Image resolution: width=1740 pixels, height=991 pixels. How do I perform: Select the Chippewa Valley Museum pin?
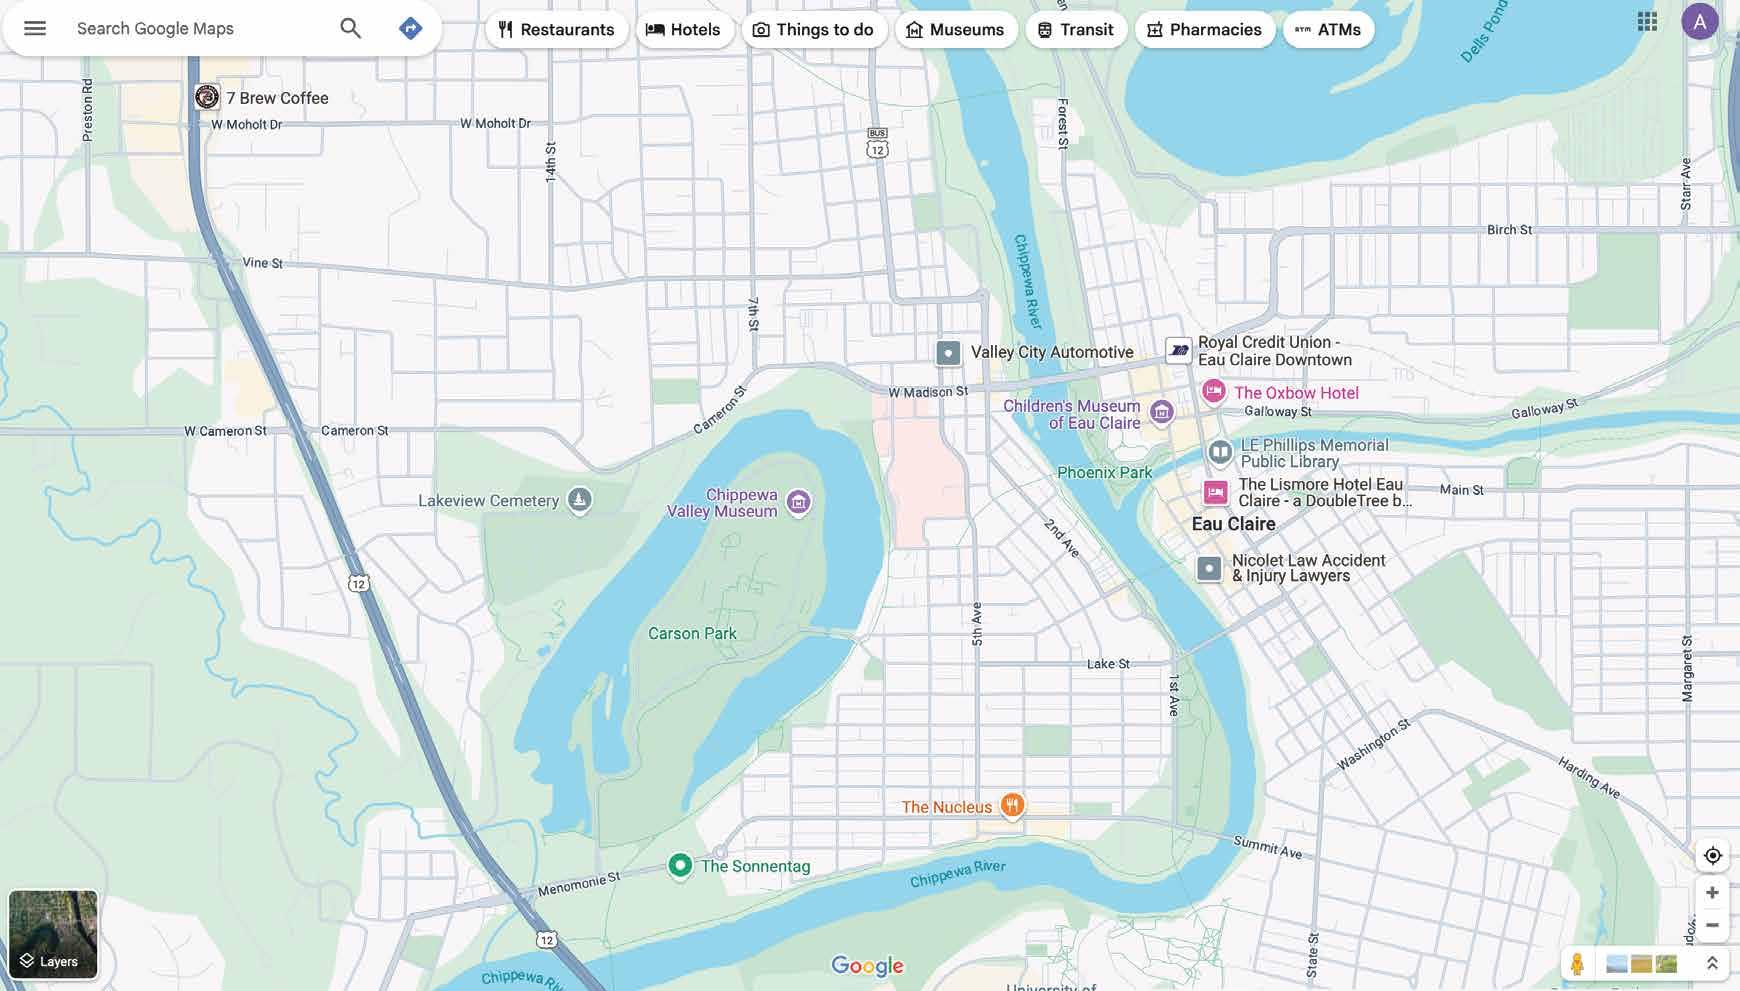pos(798,502)
